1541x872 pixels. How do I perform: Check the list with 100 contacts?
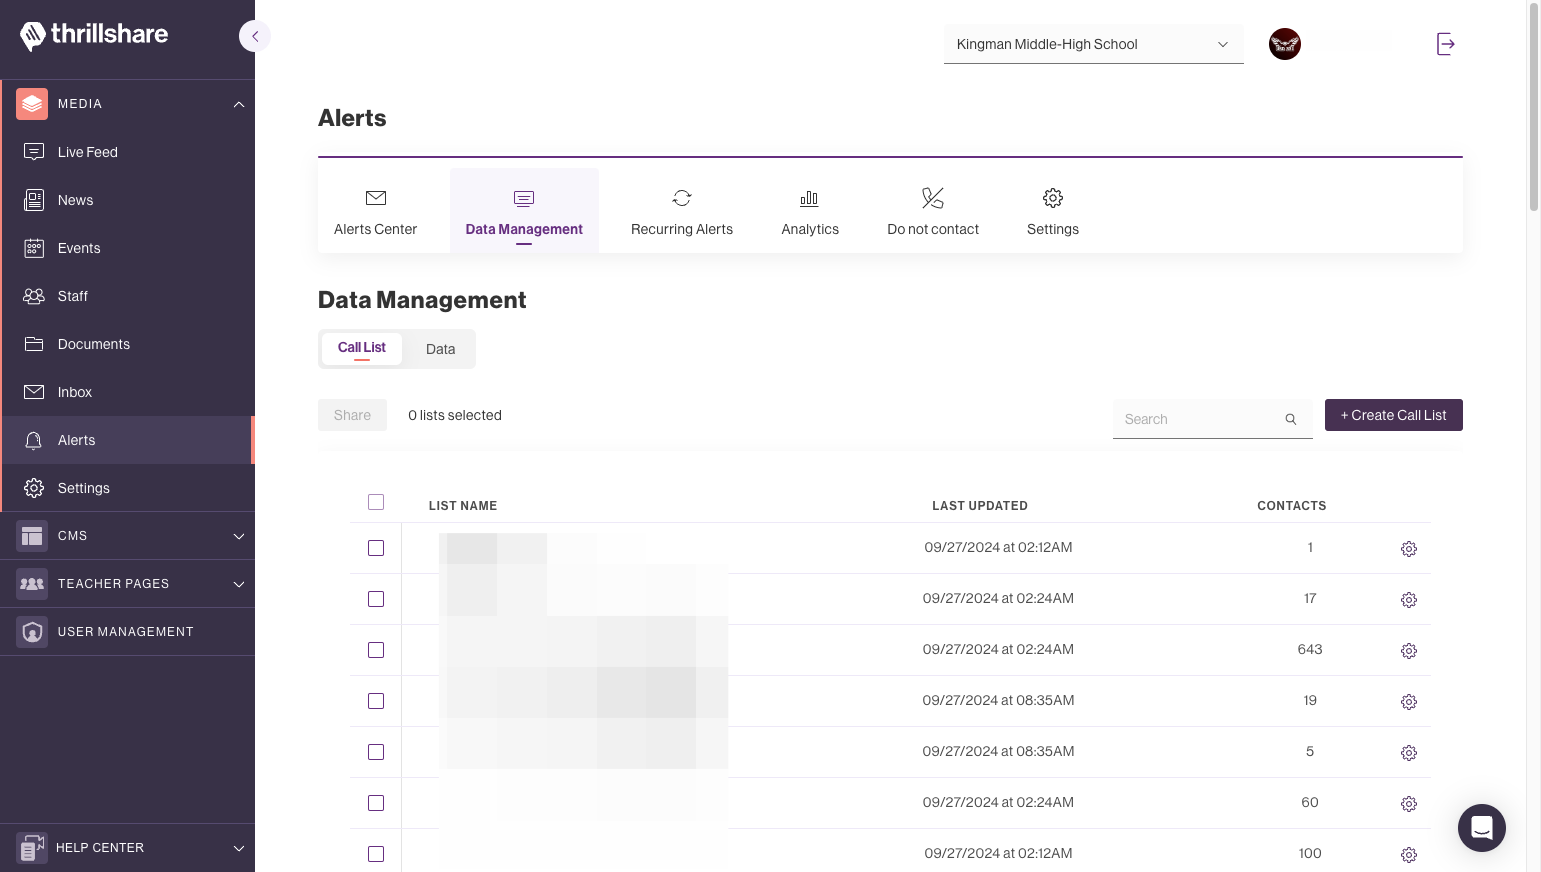coord(376,854)
